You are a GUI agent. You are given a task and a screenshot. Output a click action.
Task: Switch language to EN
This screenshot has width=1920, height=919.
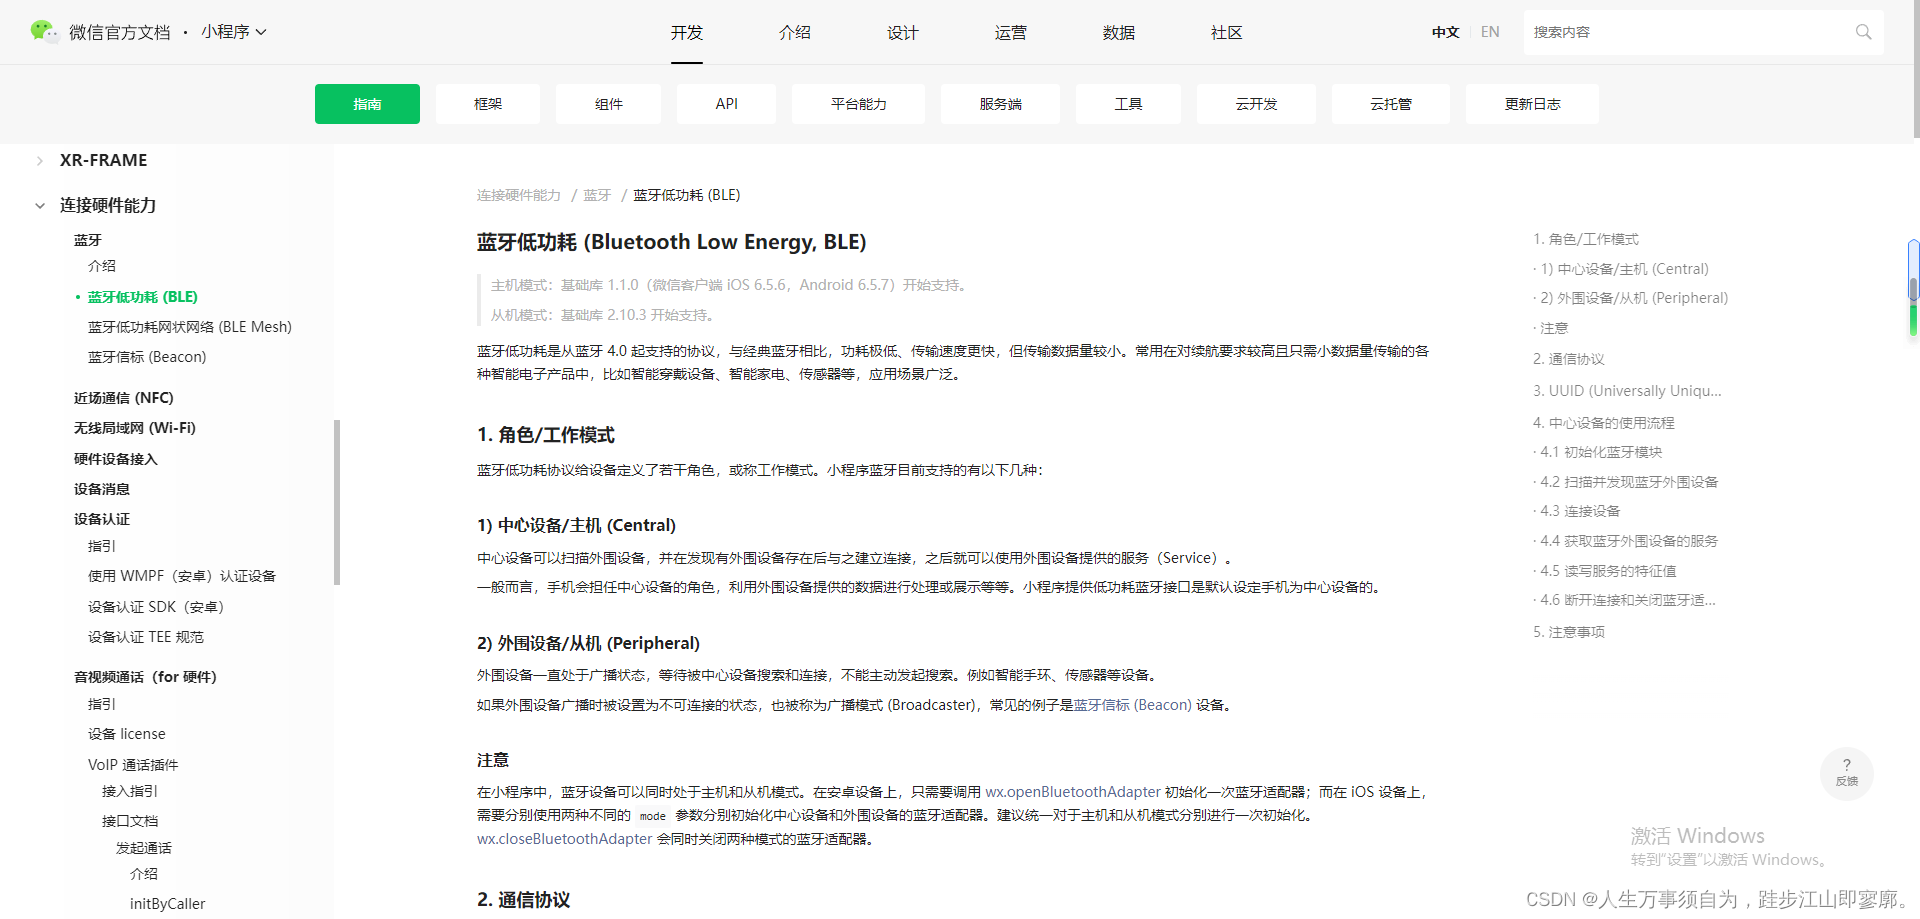[x=1490, y=32]
